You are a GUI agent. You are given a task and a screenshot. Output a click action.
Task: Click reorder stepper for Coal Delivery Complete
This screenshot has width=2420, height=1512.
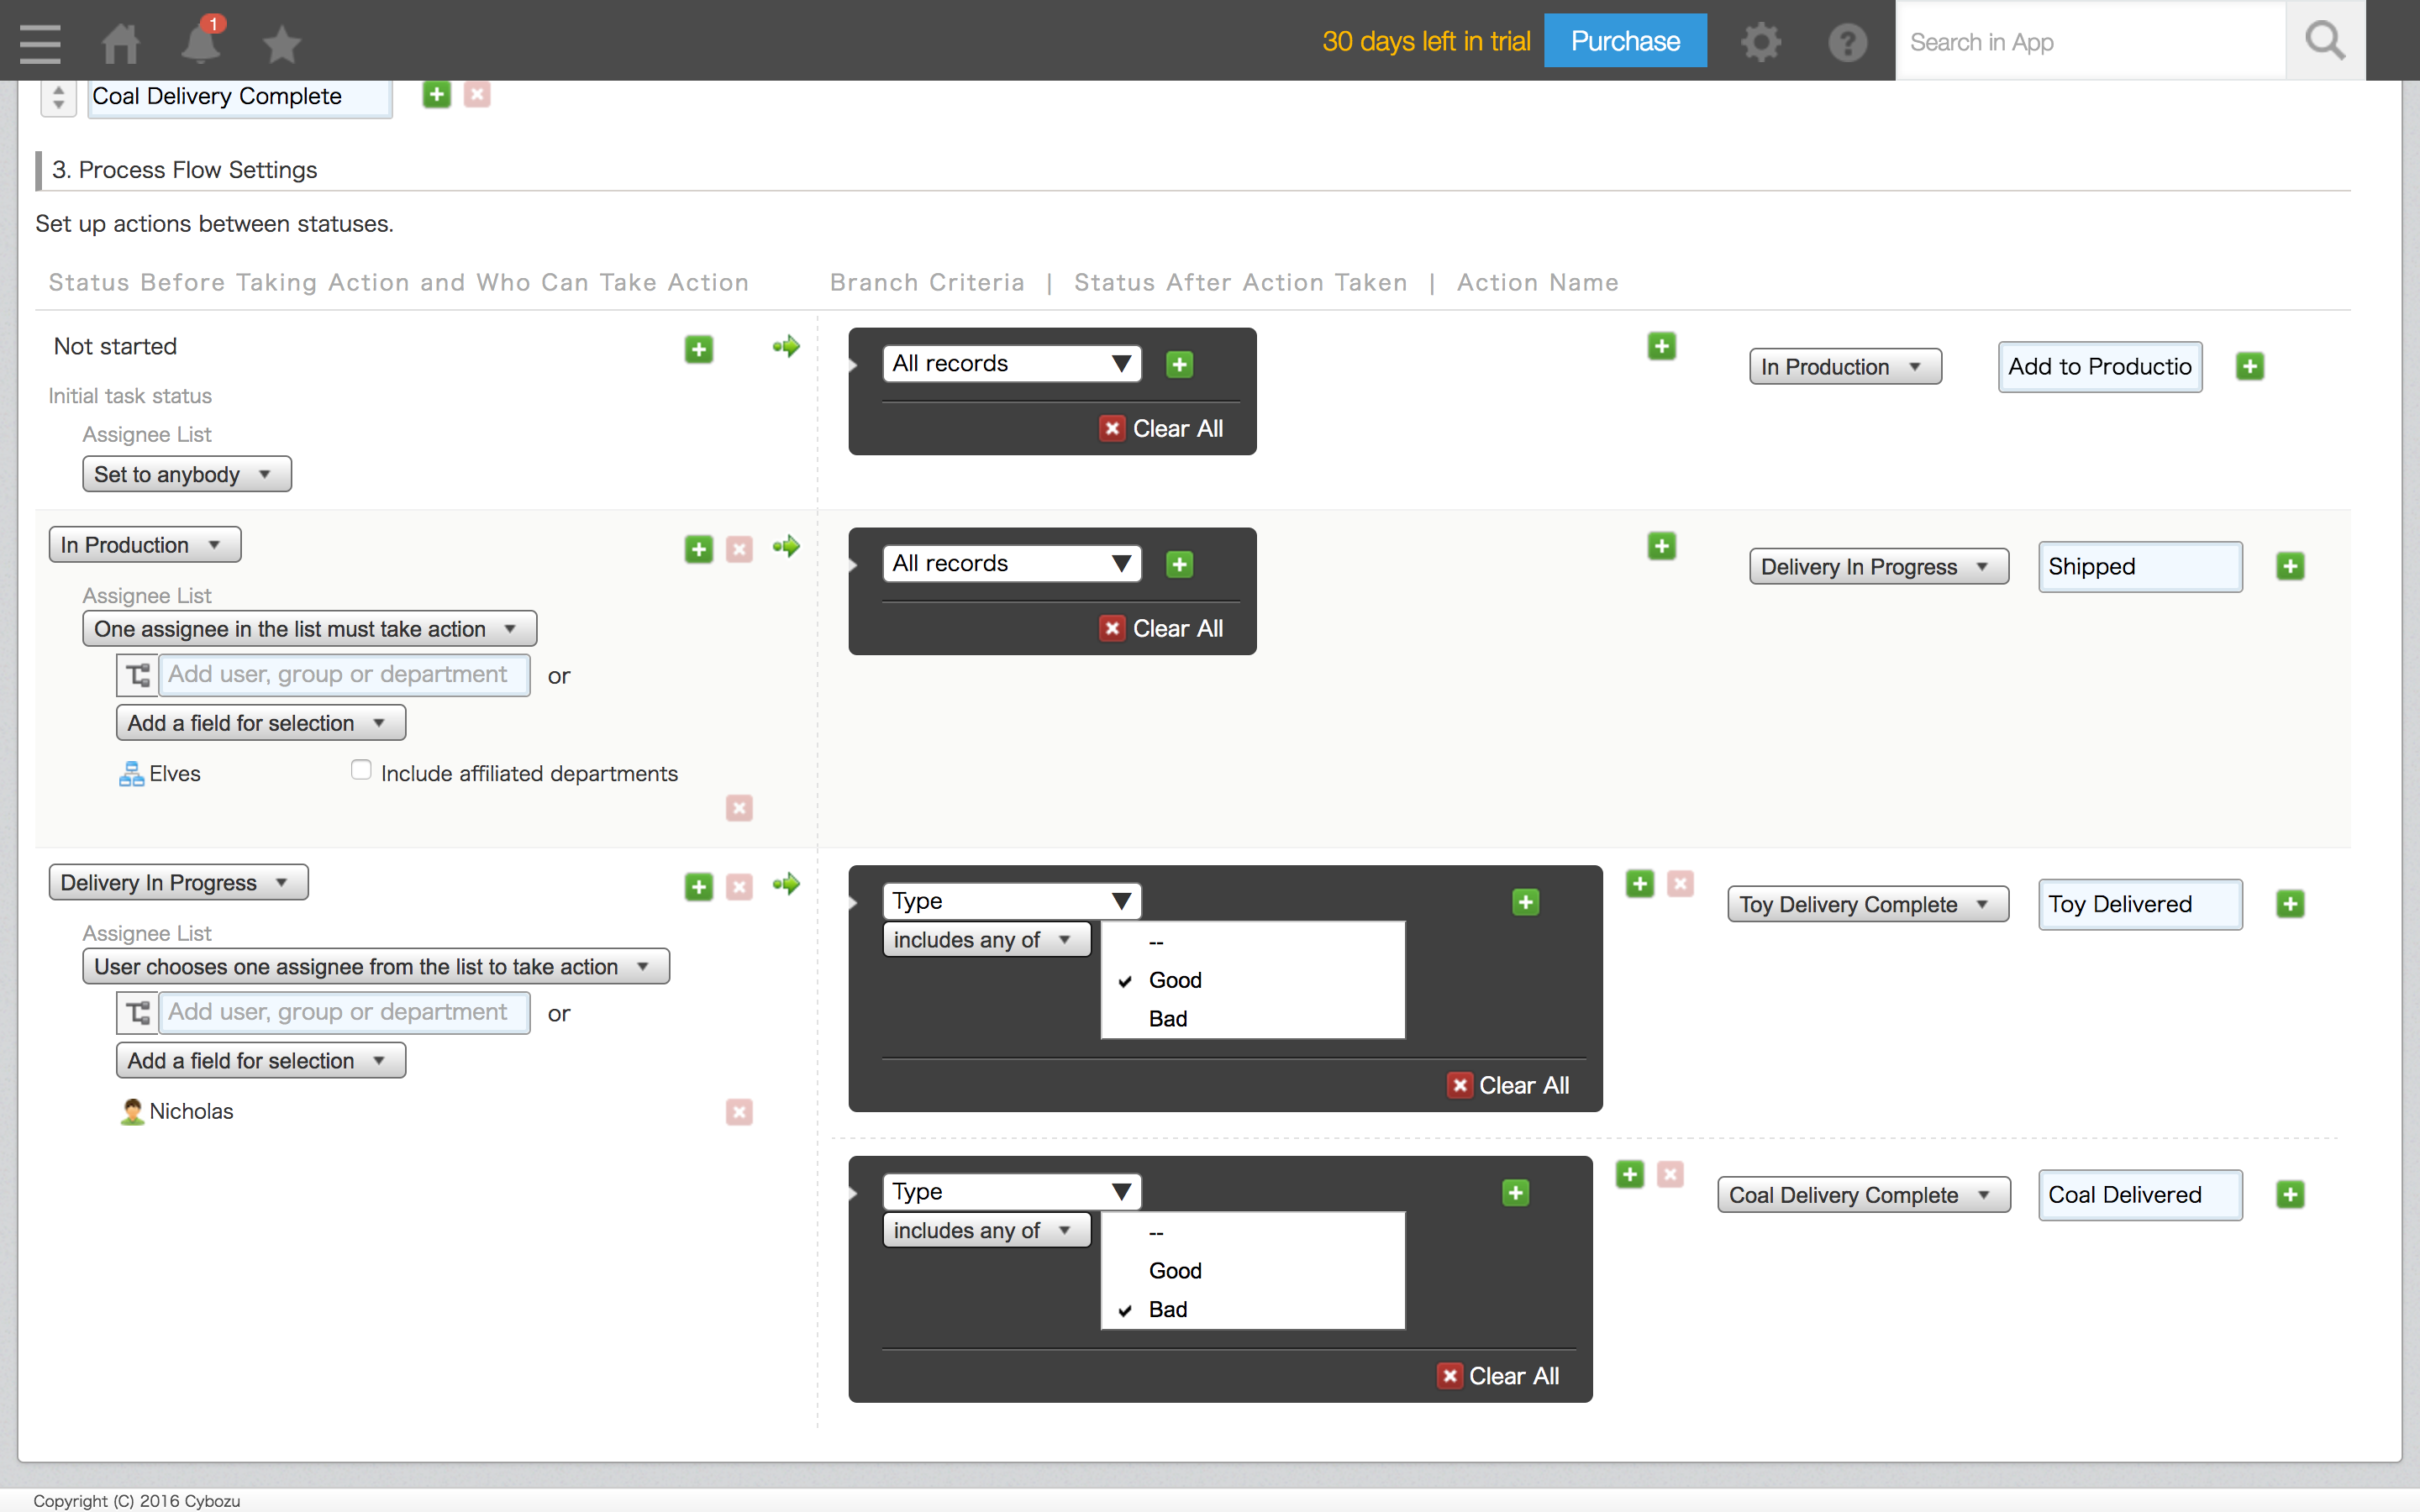[x=58, y=97]
